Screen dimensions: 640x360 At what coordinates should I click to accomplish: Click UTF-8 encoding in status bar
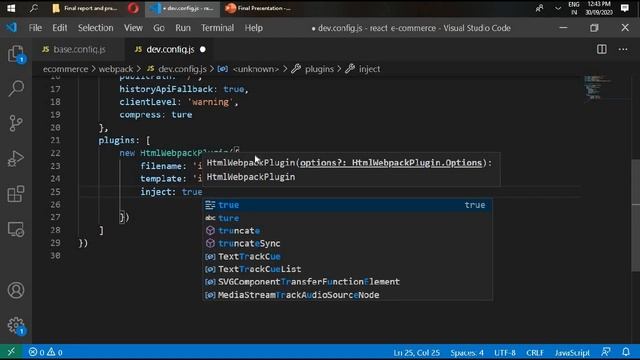504,352
